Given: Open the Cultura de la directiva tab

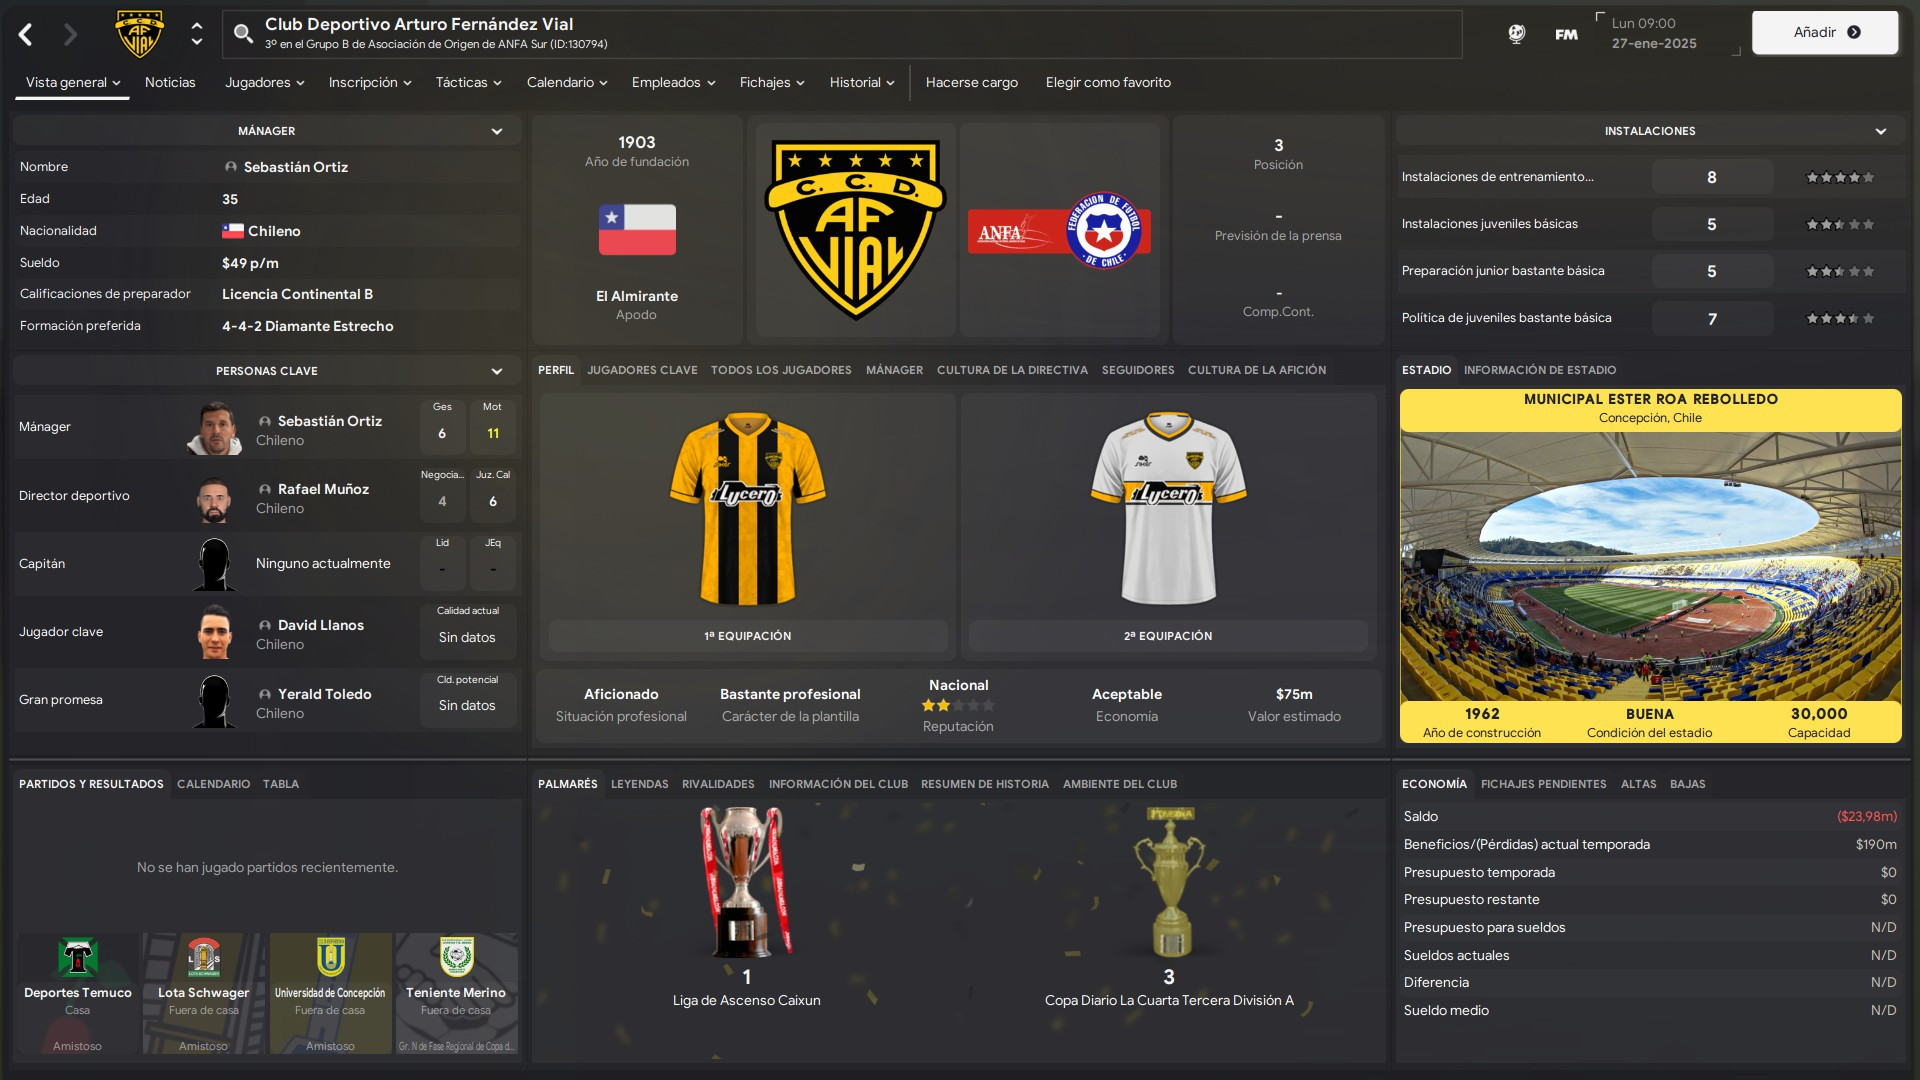Looking at the screenshot, I should (x=1012, y=370).
